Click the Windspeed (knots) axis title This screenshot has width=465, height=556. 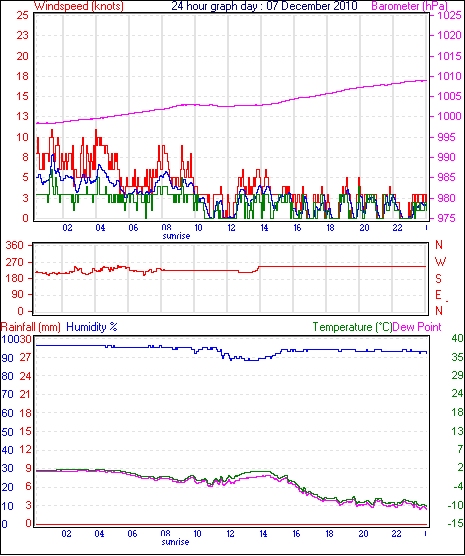(x=78, y=6)
